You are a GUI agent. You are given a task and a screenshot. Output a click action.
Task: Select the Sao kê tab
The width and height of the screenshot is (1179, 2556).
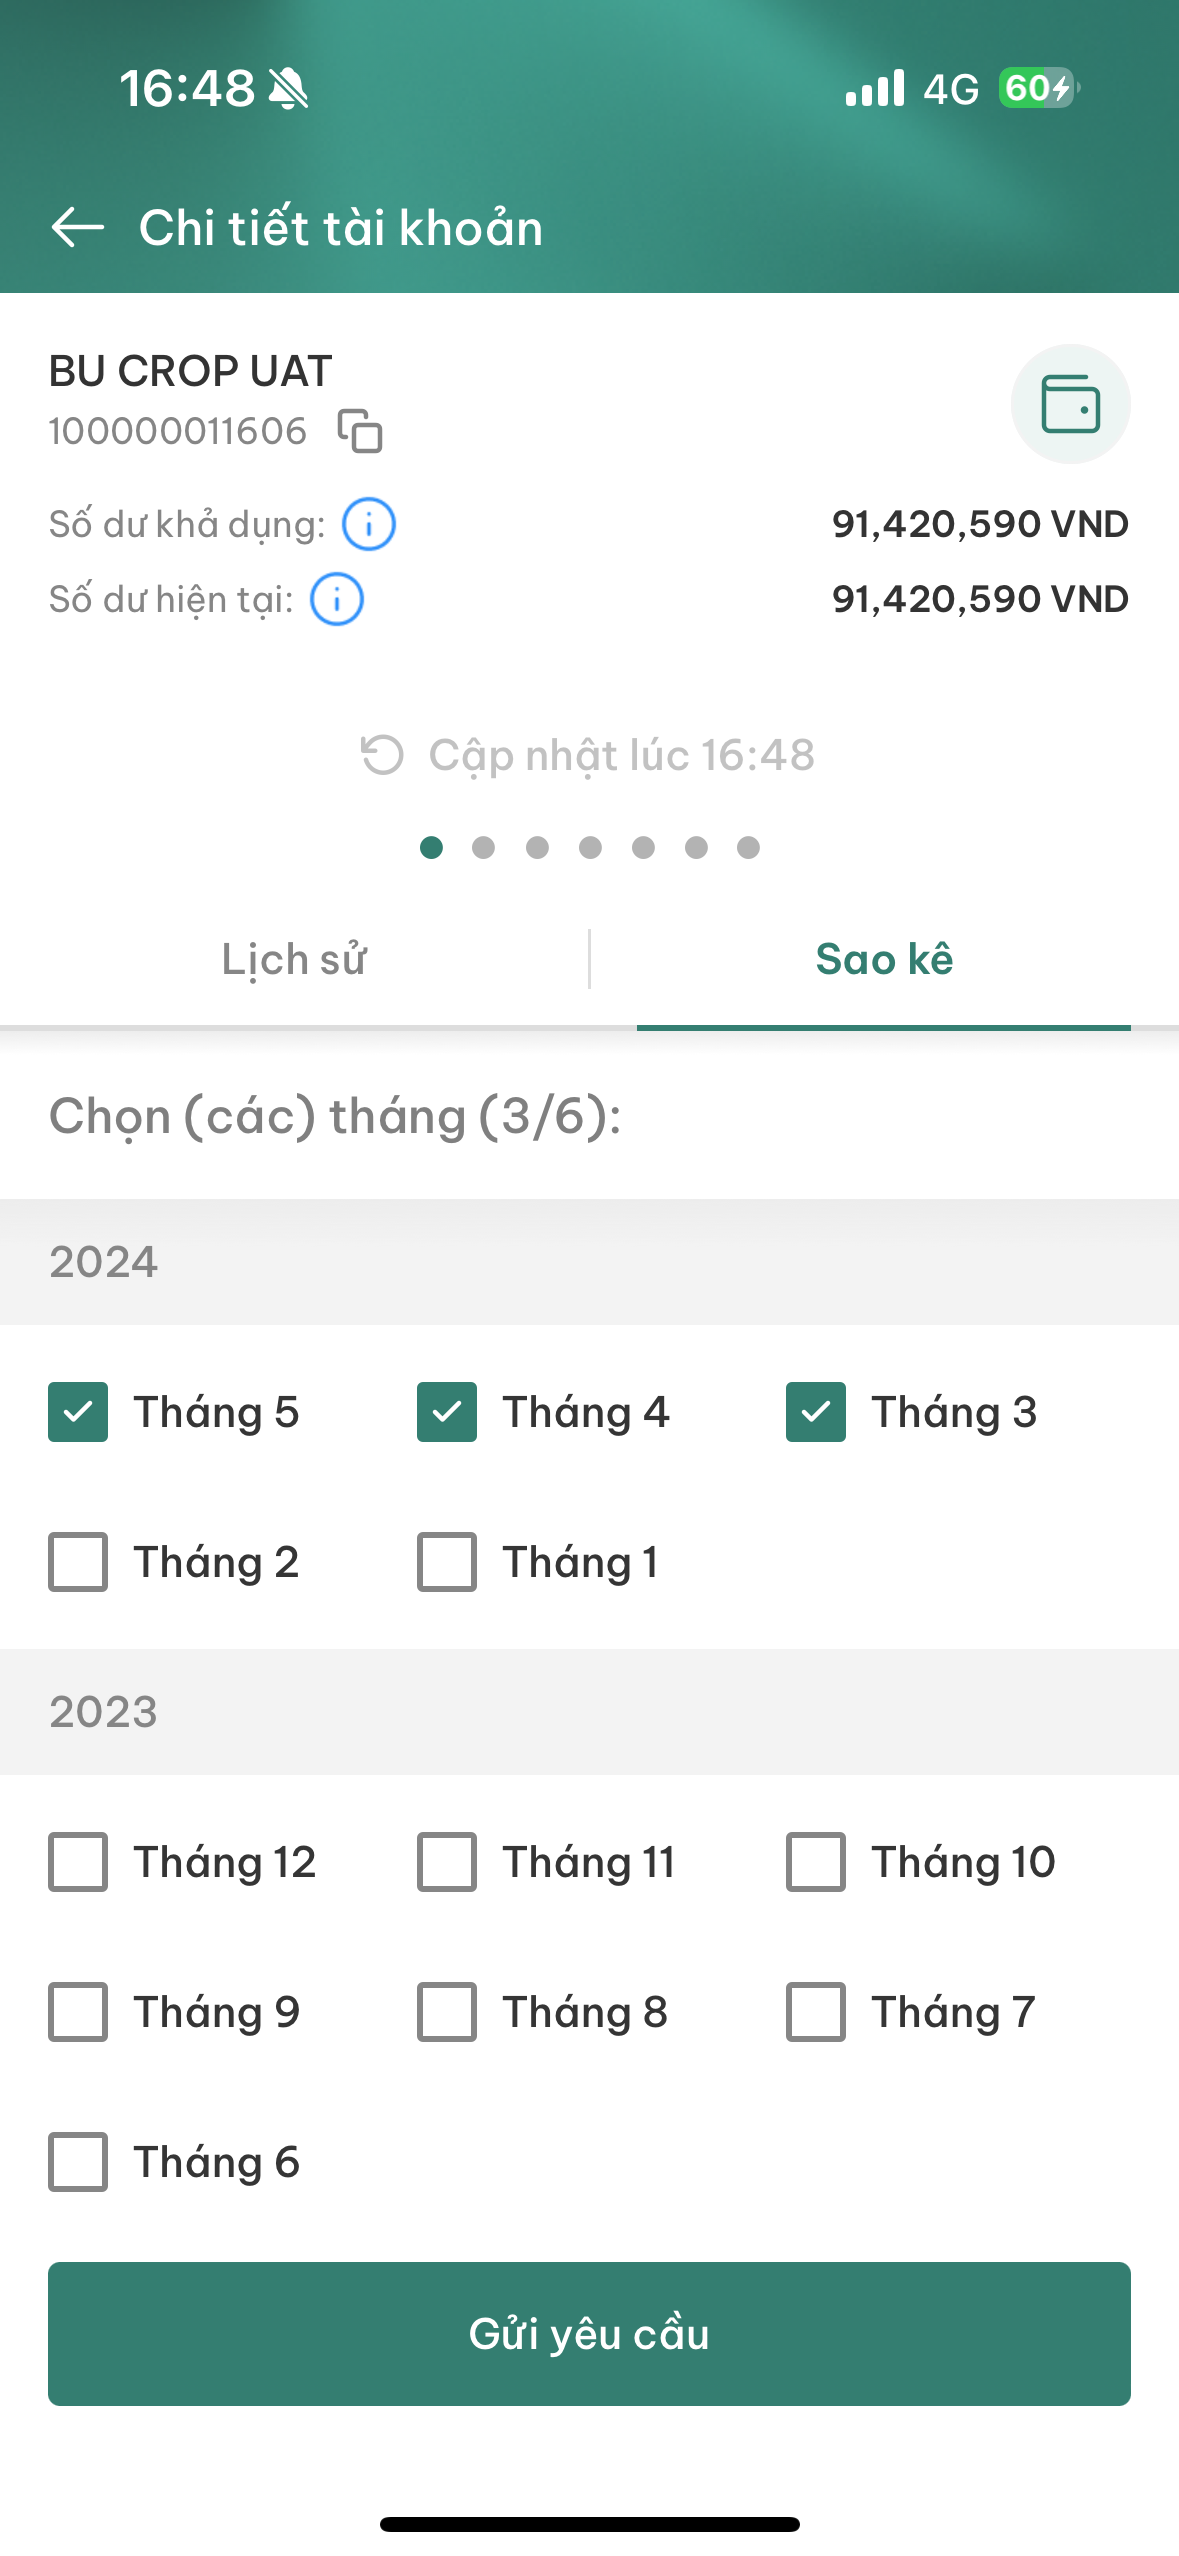tap(884, 960)
